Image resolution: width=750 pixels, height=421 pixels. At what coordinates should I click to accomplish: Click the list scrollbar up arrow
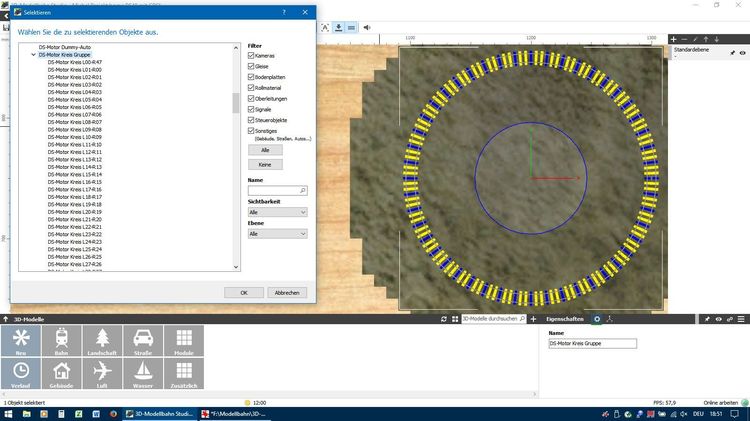236,47
